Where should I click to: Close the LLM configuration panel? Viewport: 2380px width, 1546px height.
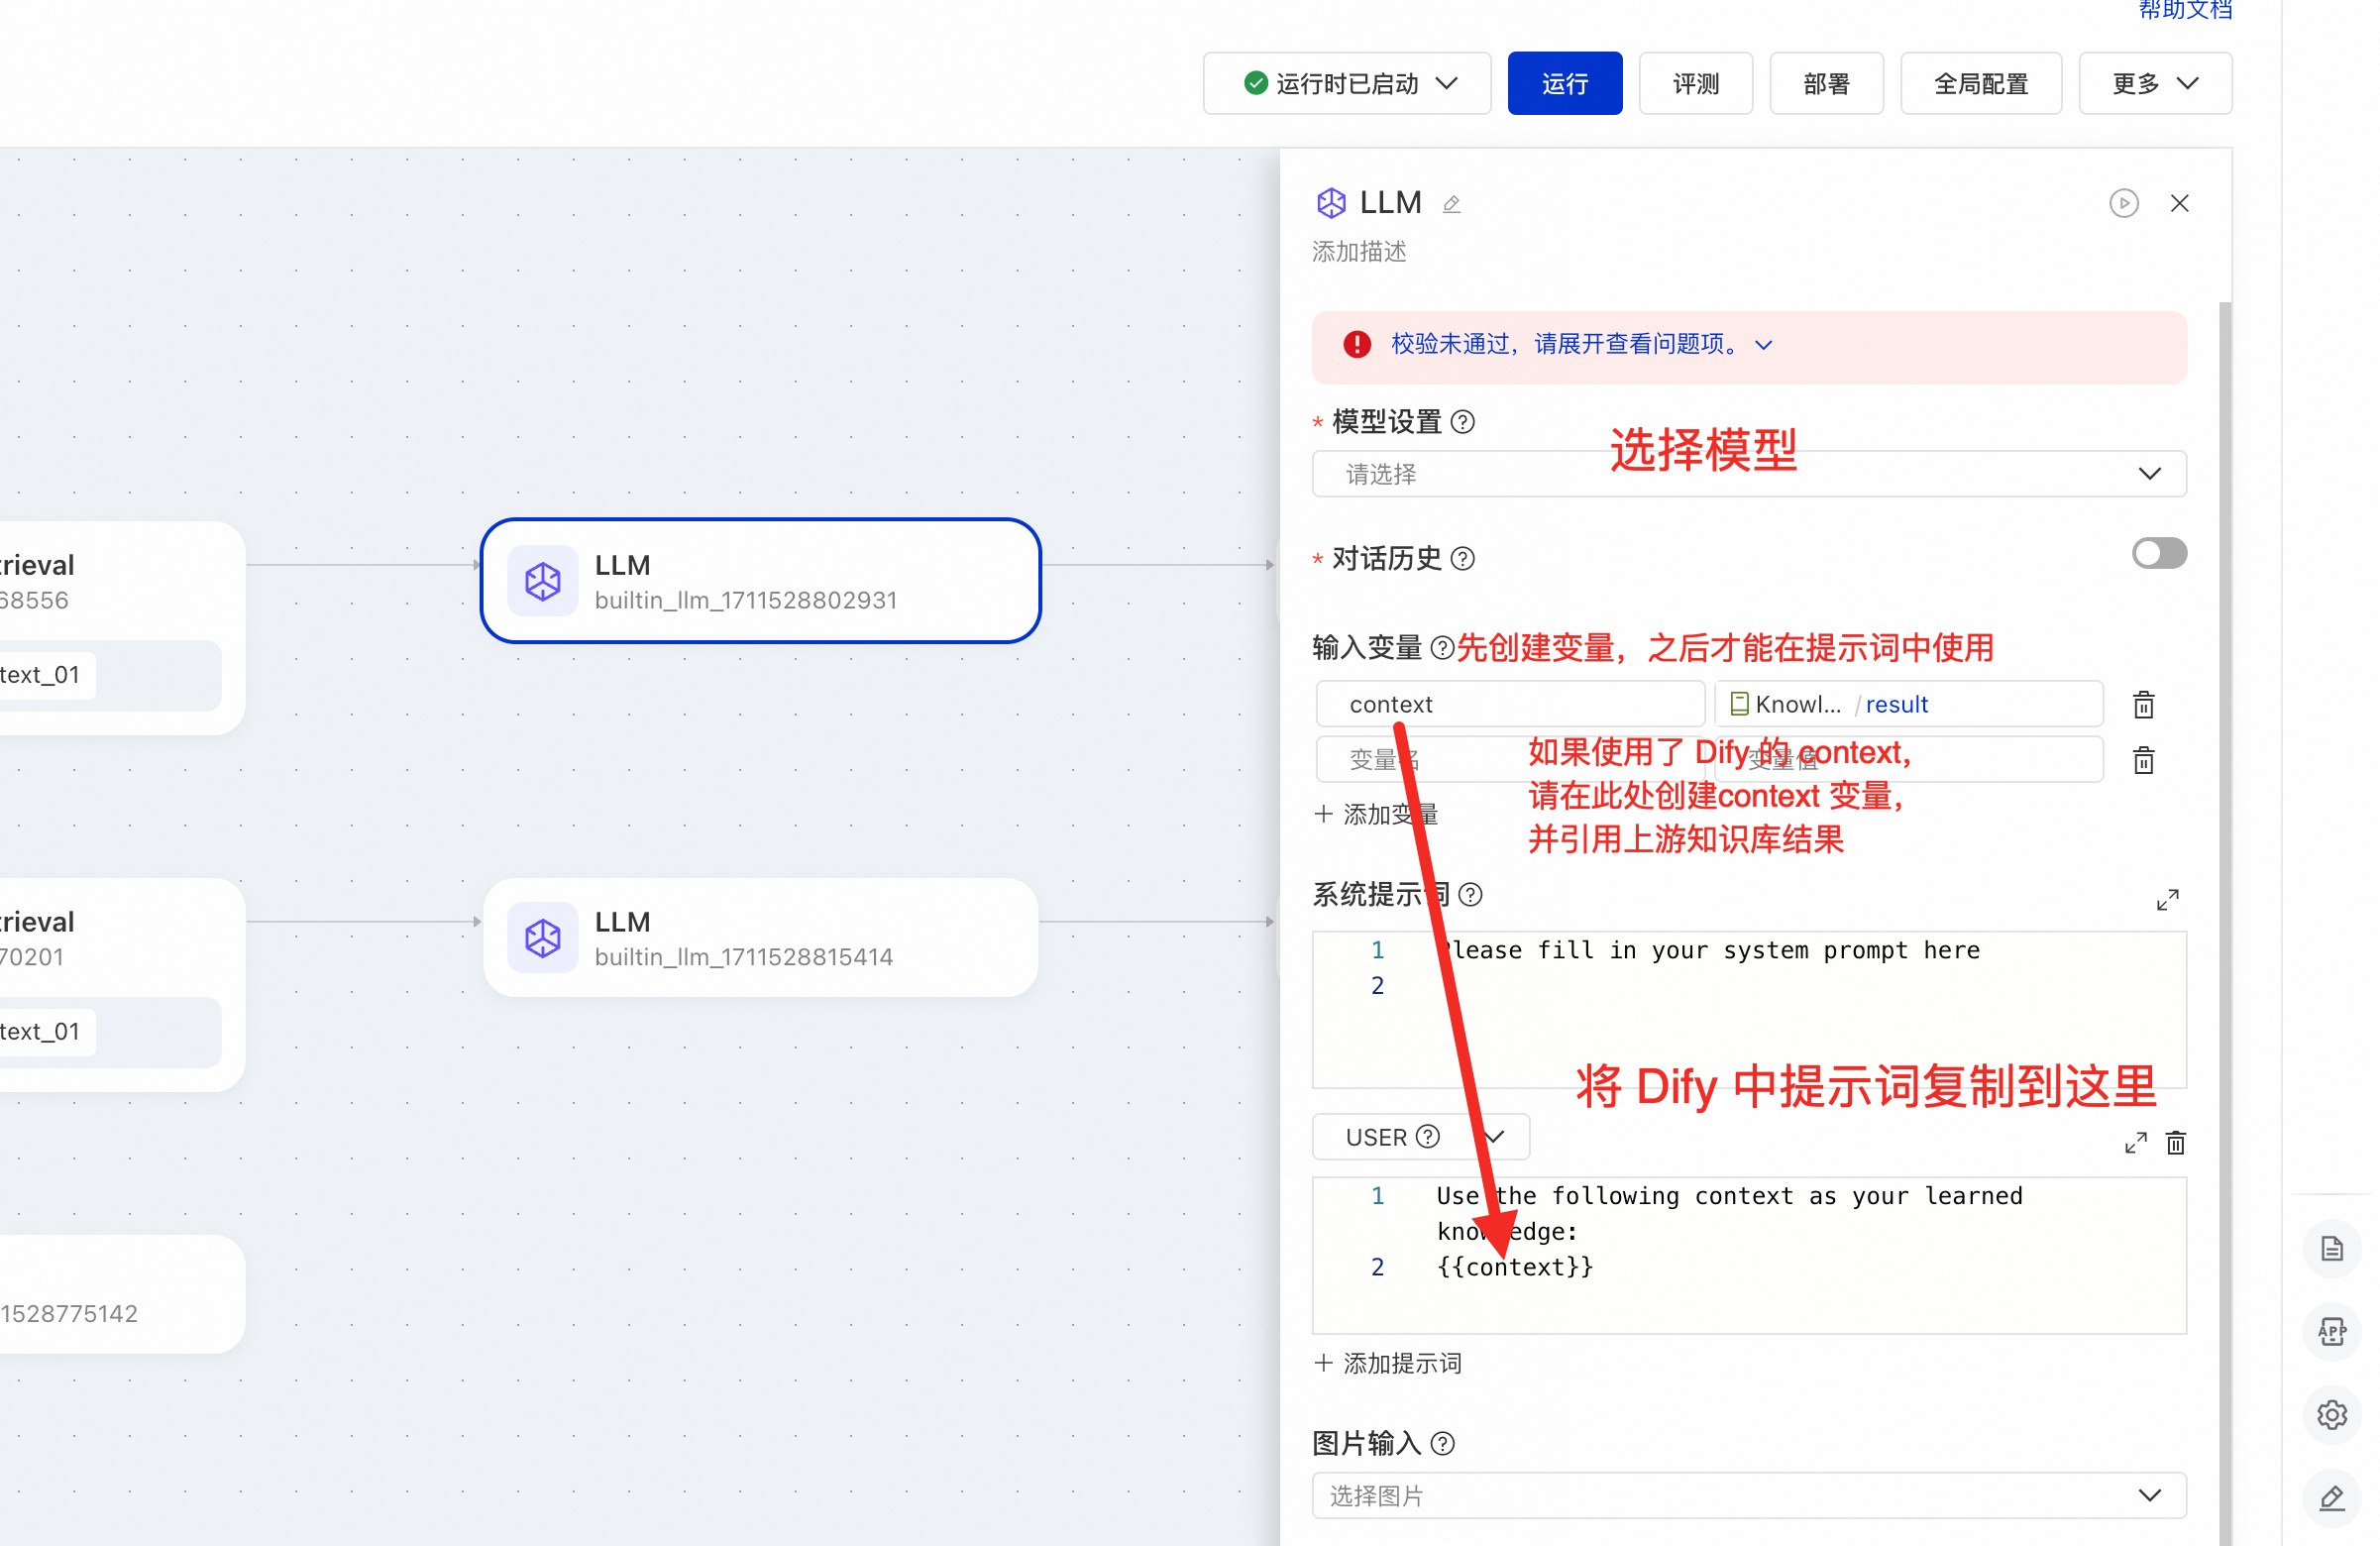[2180, 203]
